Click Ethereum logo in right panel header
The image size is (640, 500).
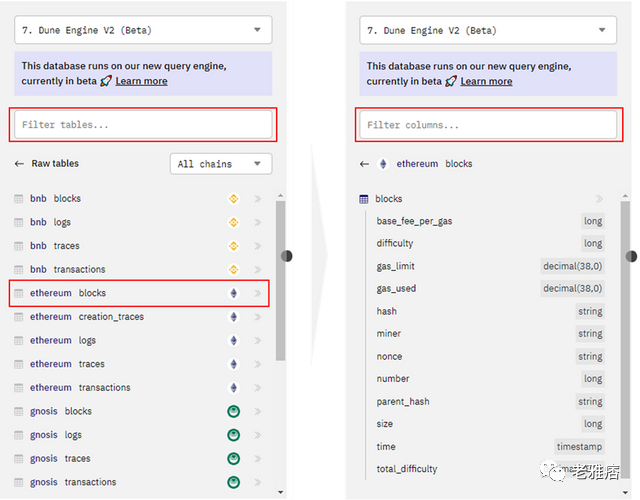tap(383, 164)
